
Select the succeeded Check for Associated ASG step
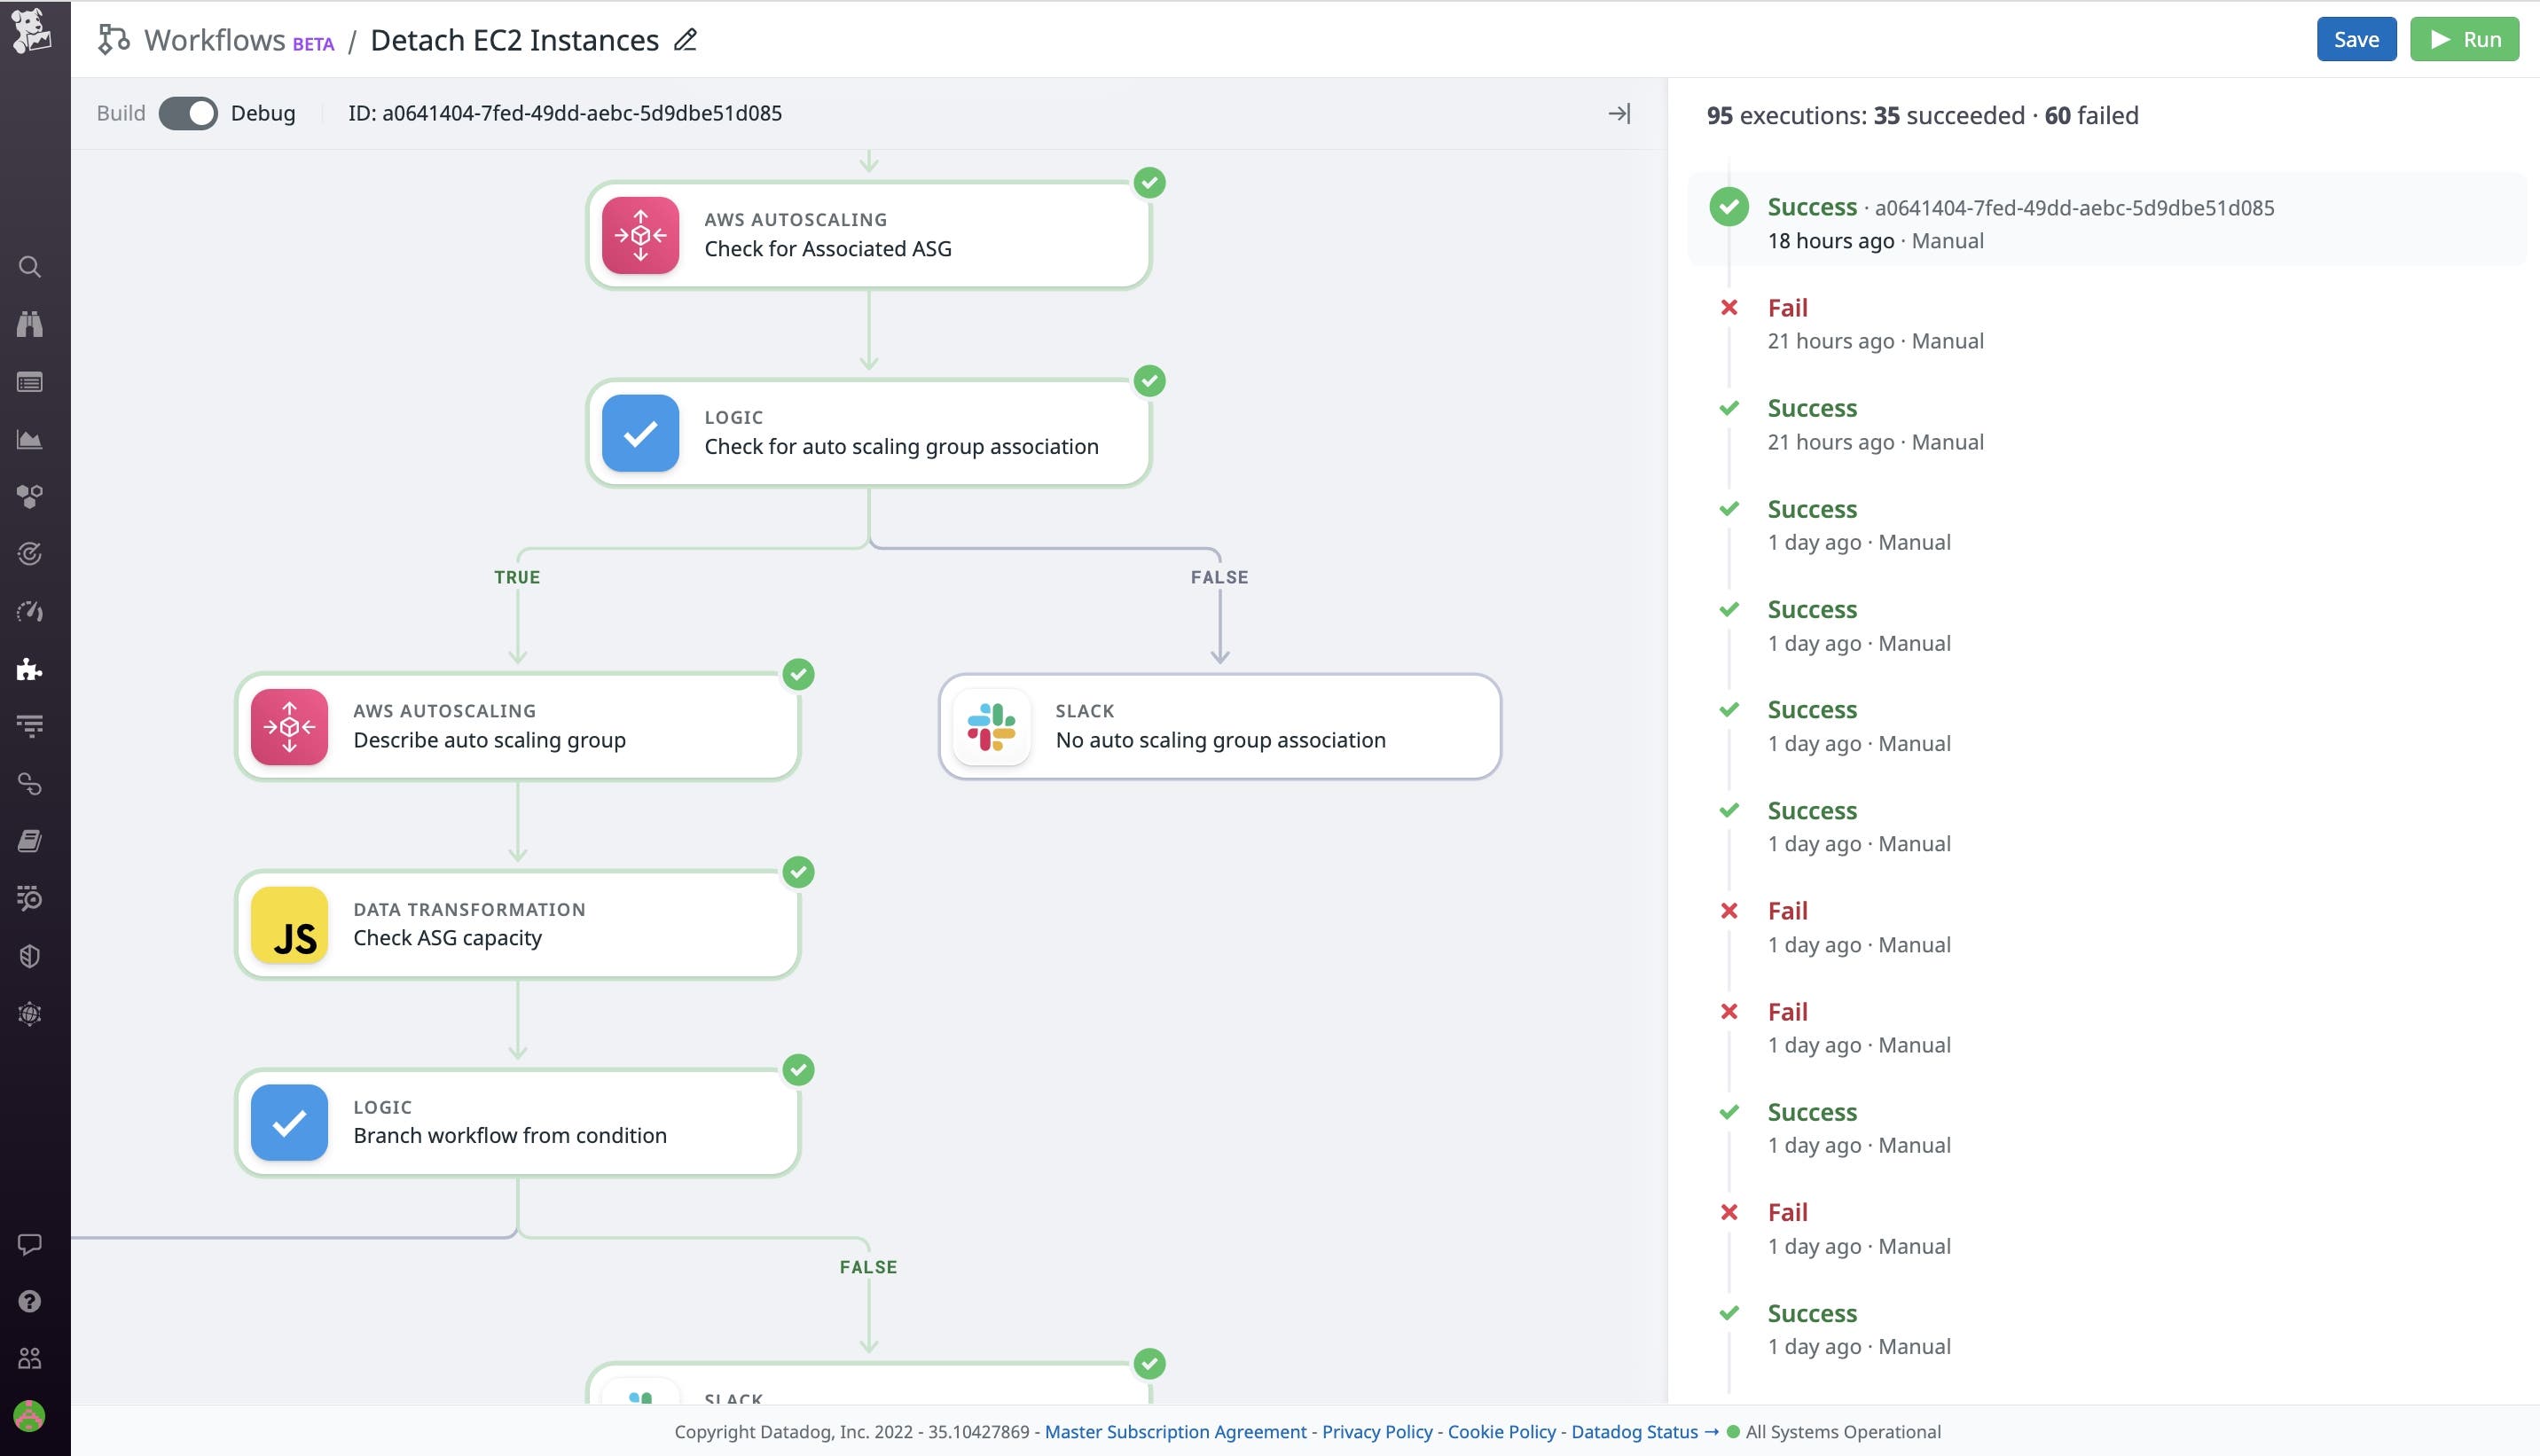coord(869,234)
